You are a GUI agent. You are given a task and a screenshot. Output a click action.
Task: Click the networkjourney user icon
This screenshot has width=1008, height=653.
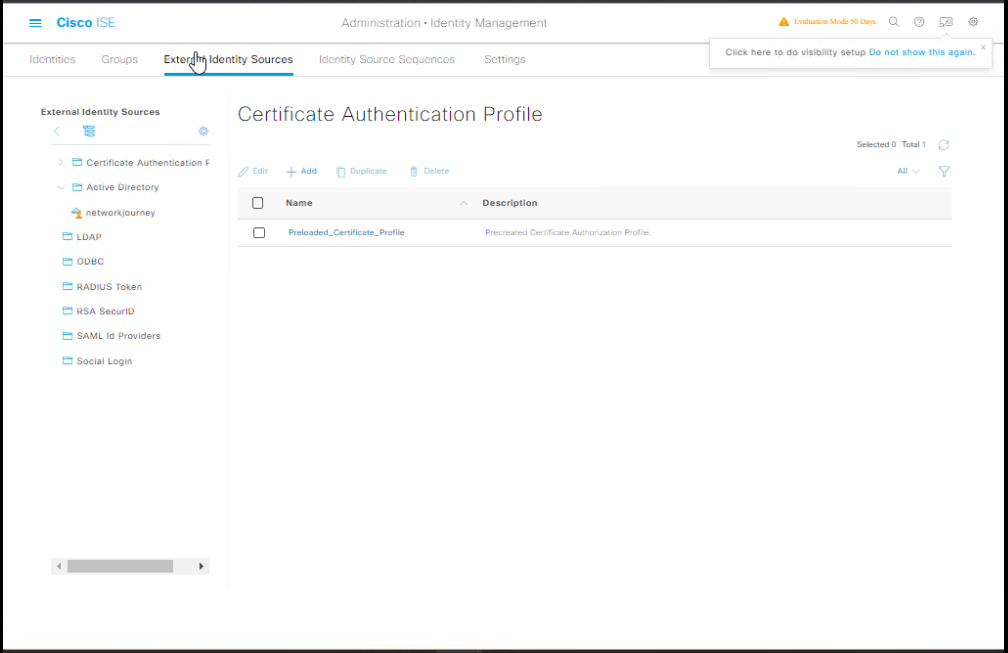pos(76,213)
